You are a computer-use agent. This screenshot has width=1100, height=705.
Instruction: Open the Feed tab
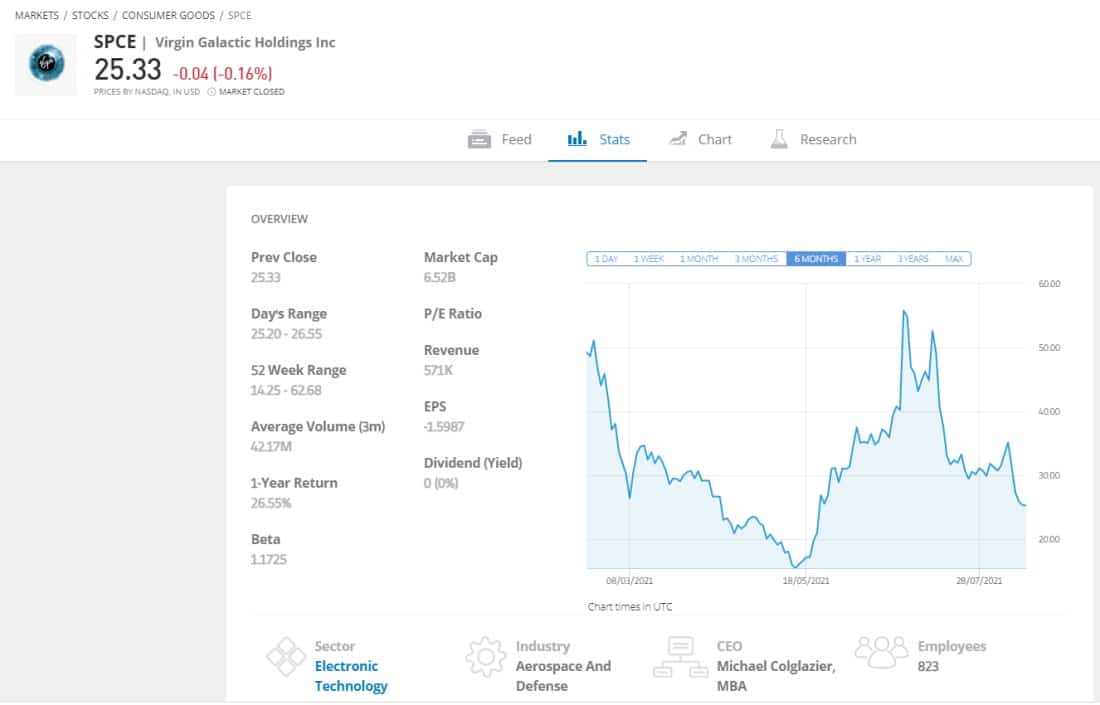(499, 140)
